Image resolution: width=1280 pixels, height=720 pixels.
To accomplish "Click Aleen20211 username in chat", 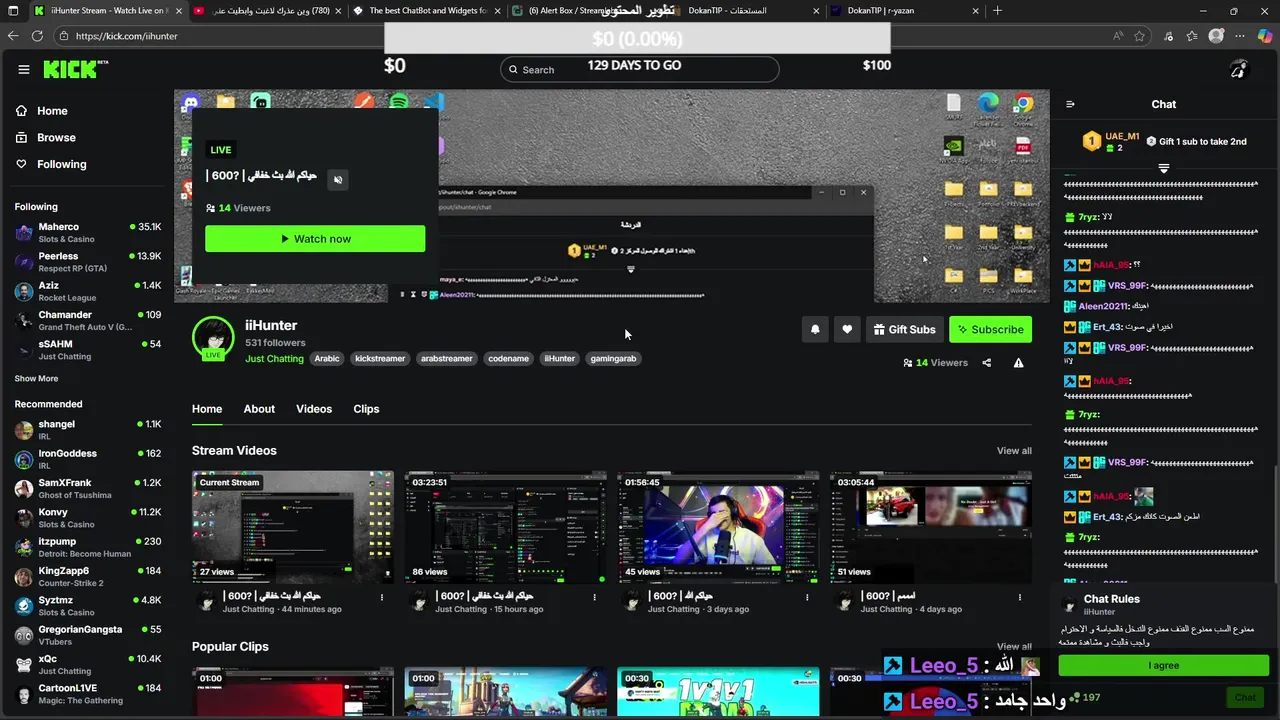I will click(x=1102, y=307).
